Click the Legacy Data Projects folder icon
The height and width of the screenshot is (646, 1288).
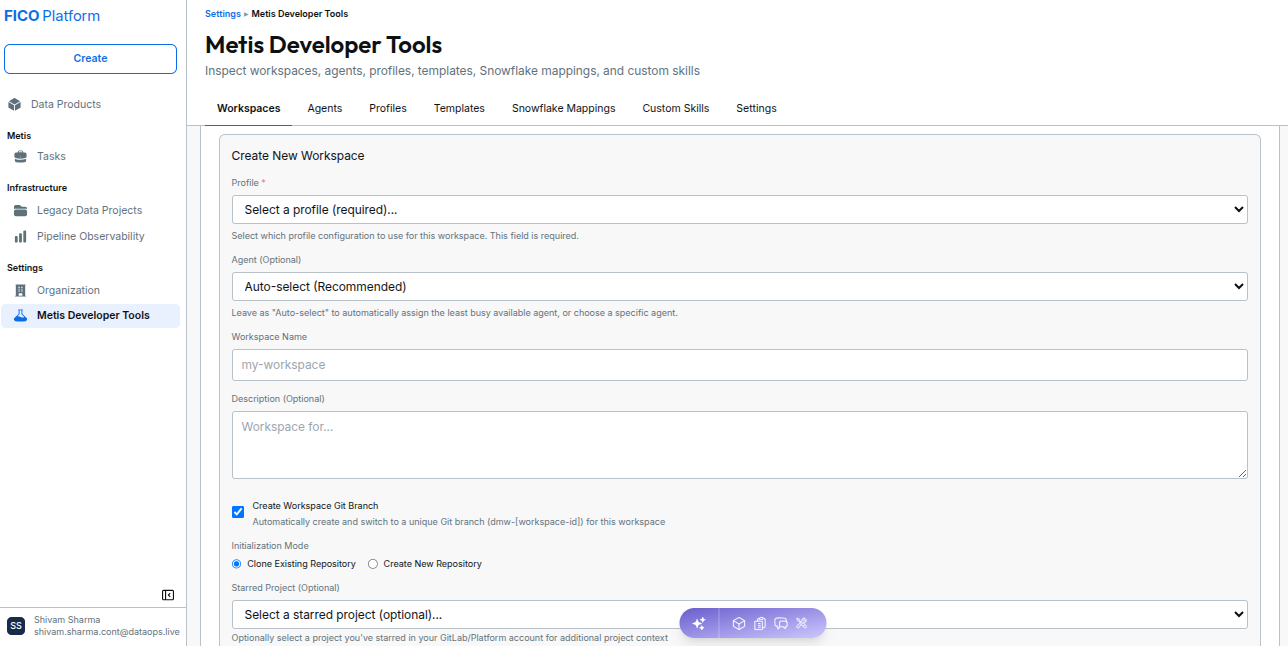20,210
